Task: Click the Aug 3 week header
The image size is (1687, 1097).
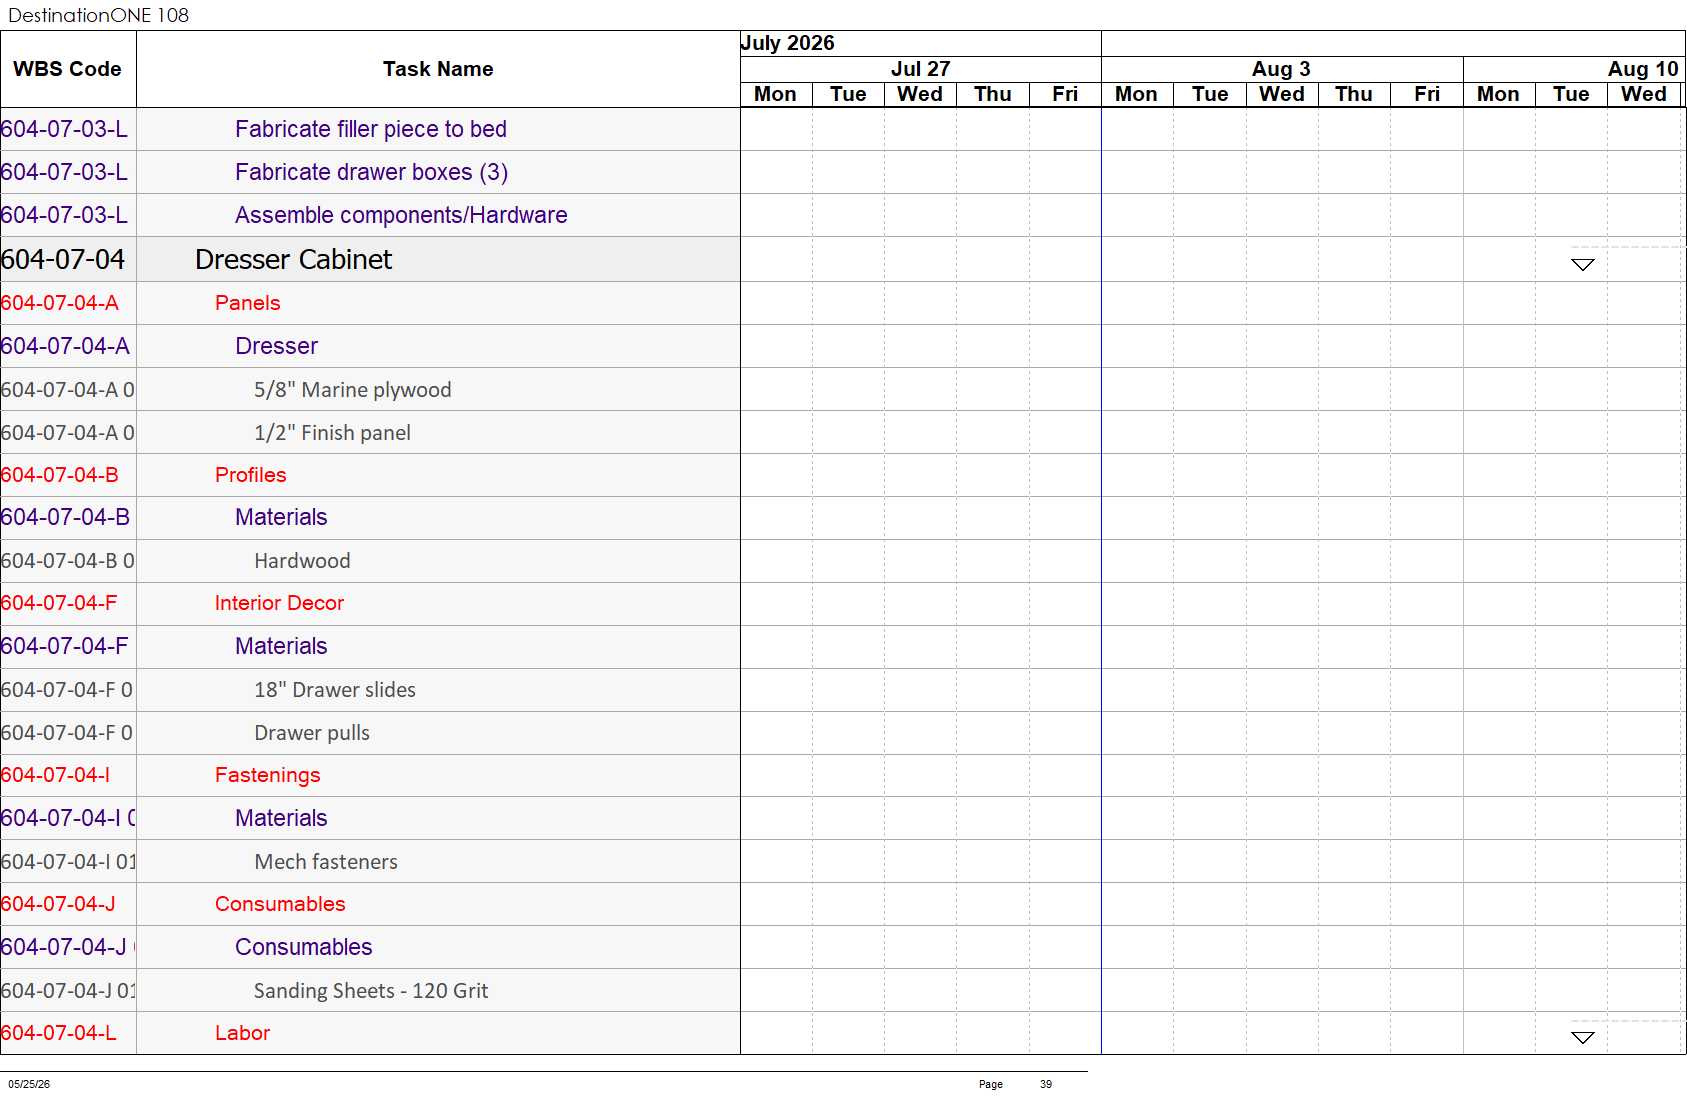Action: pos(1281,69)
